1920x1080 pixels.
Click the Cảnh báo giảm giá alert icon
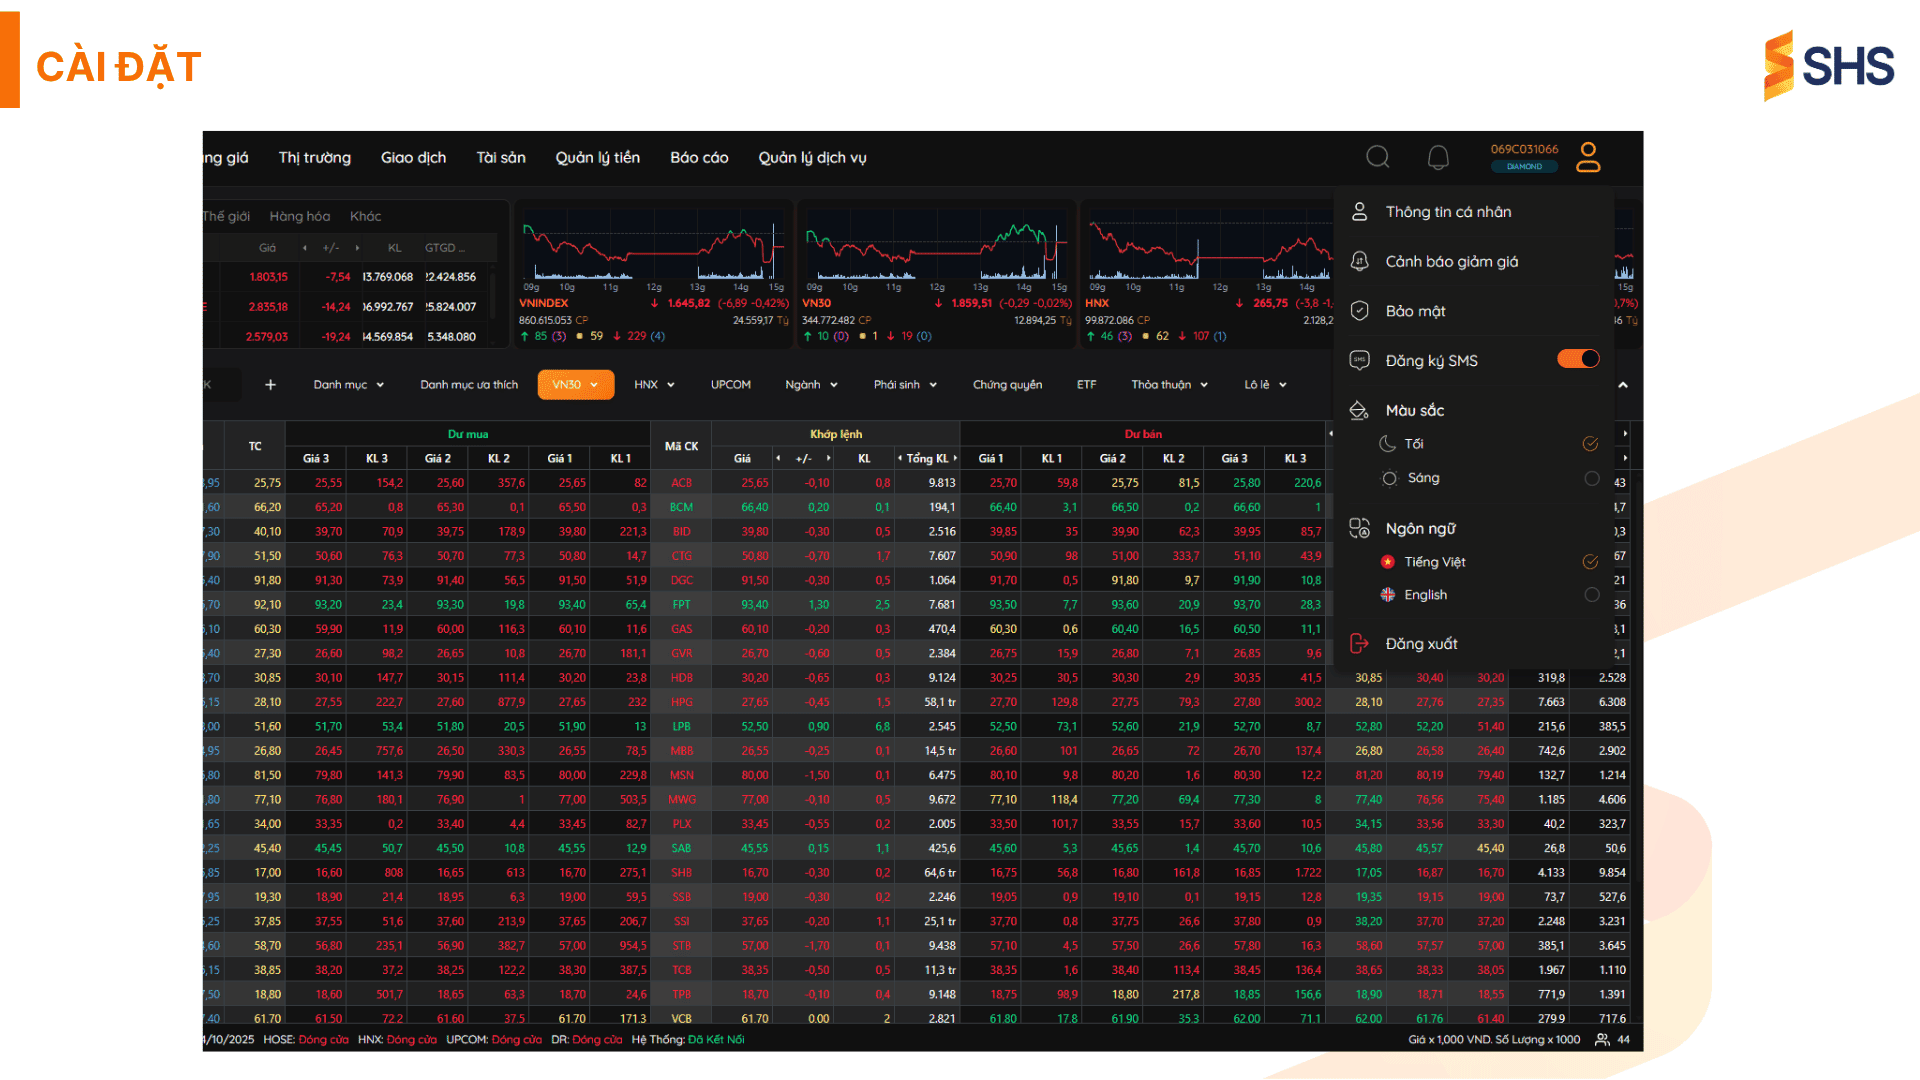click(x=1359, y=261)
